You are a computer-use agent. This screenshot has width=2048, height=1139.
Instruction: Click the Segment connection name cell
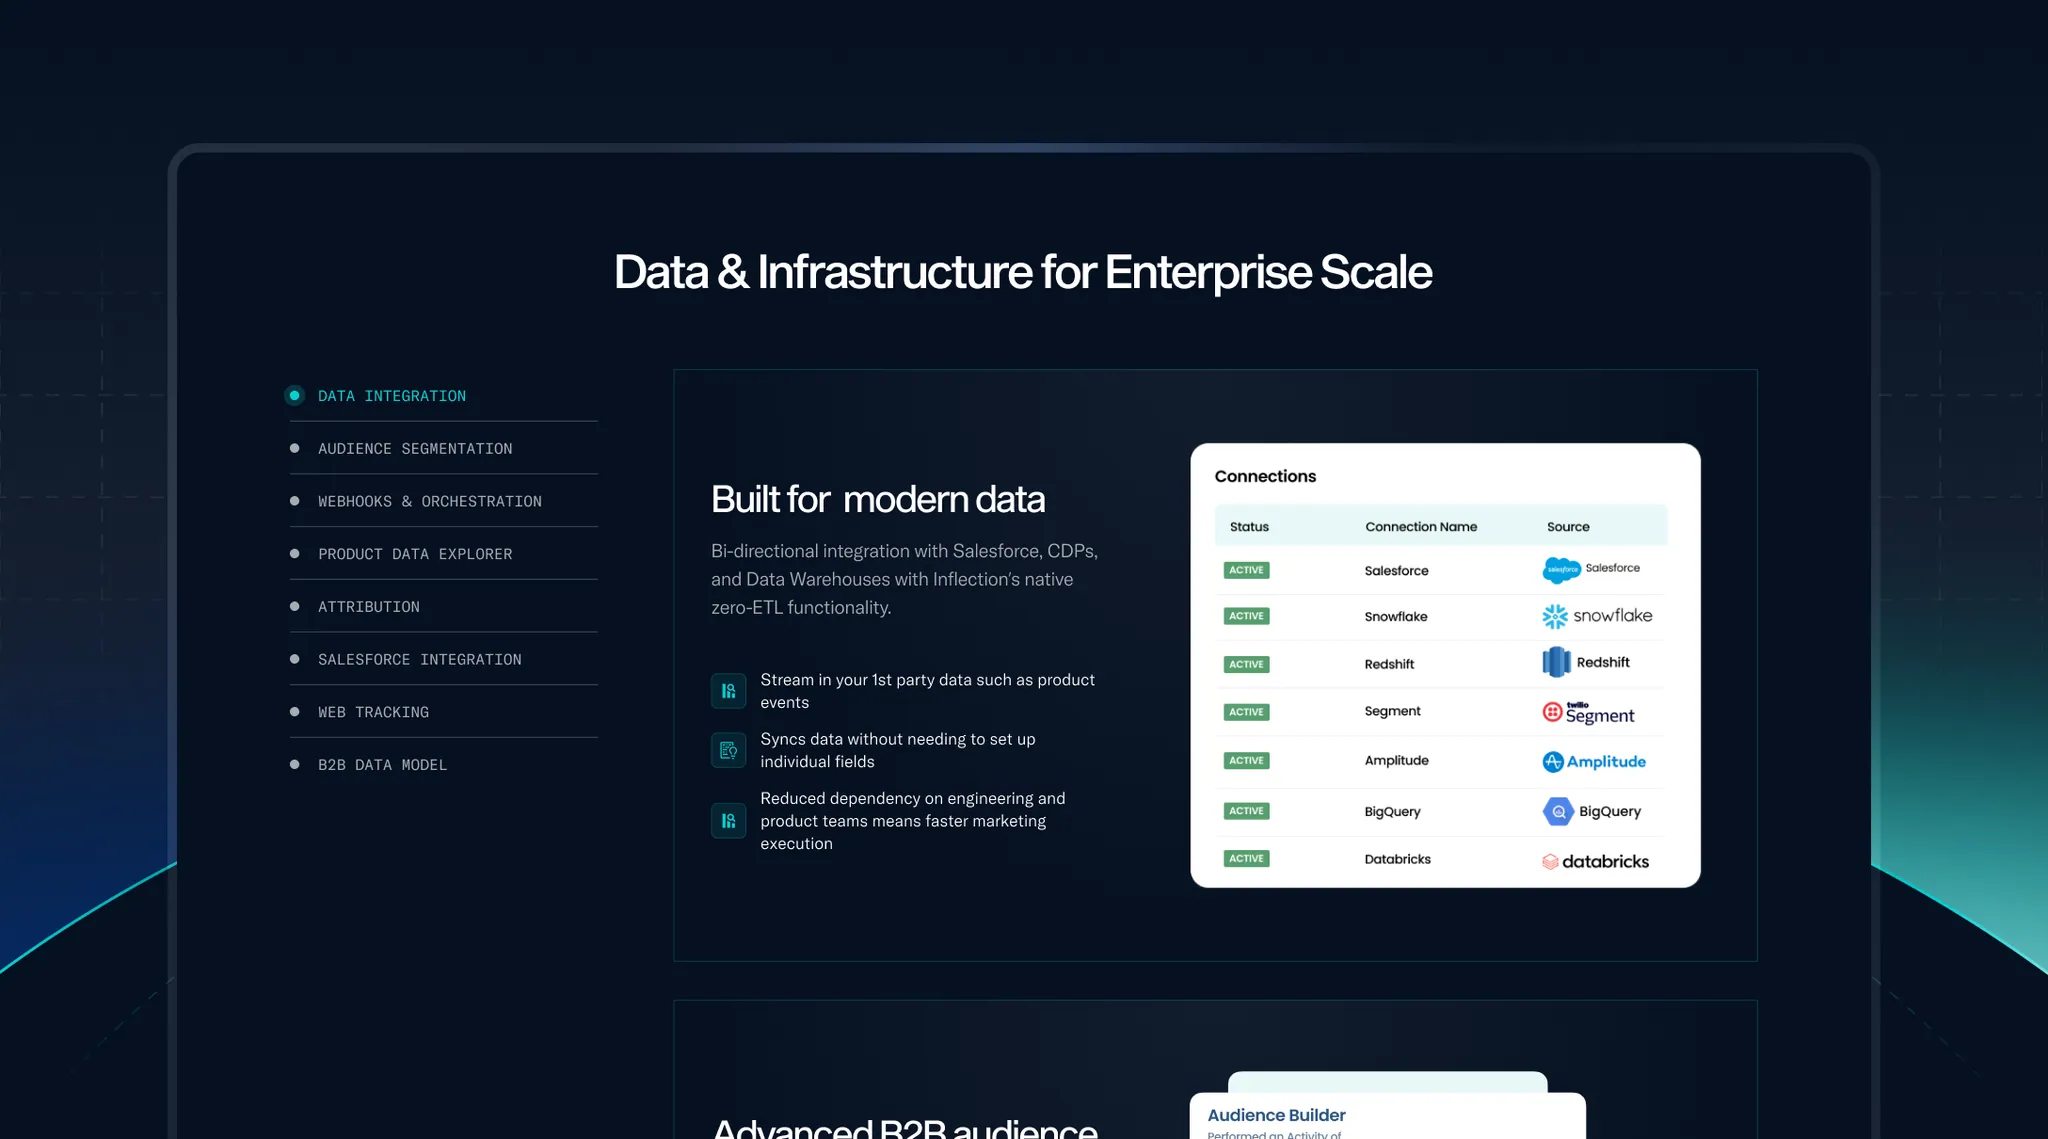tap(1392, 711)
